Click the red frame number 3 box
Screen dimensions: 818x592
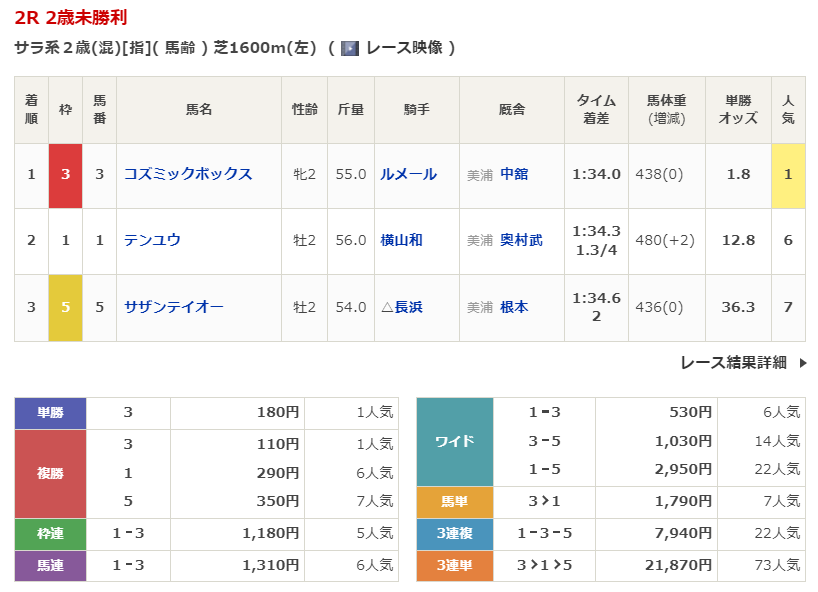point(65,174)
